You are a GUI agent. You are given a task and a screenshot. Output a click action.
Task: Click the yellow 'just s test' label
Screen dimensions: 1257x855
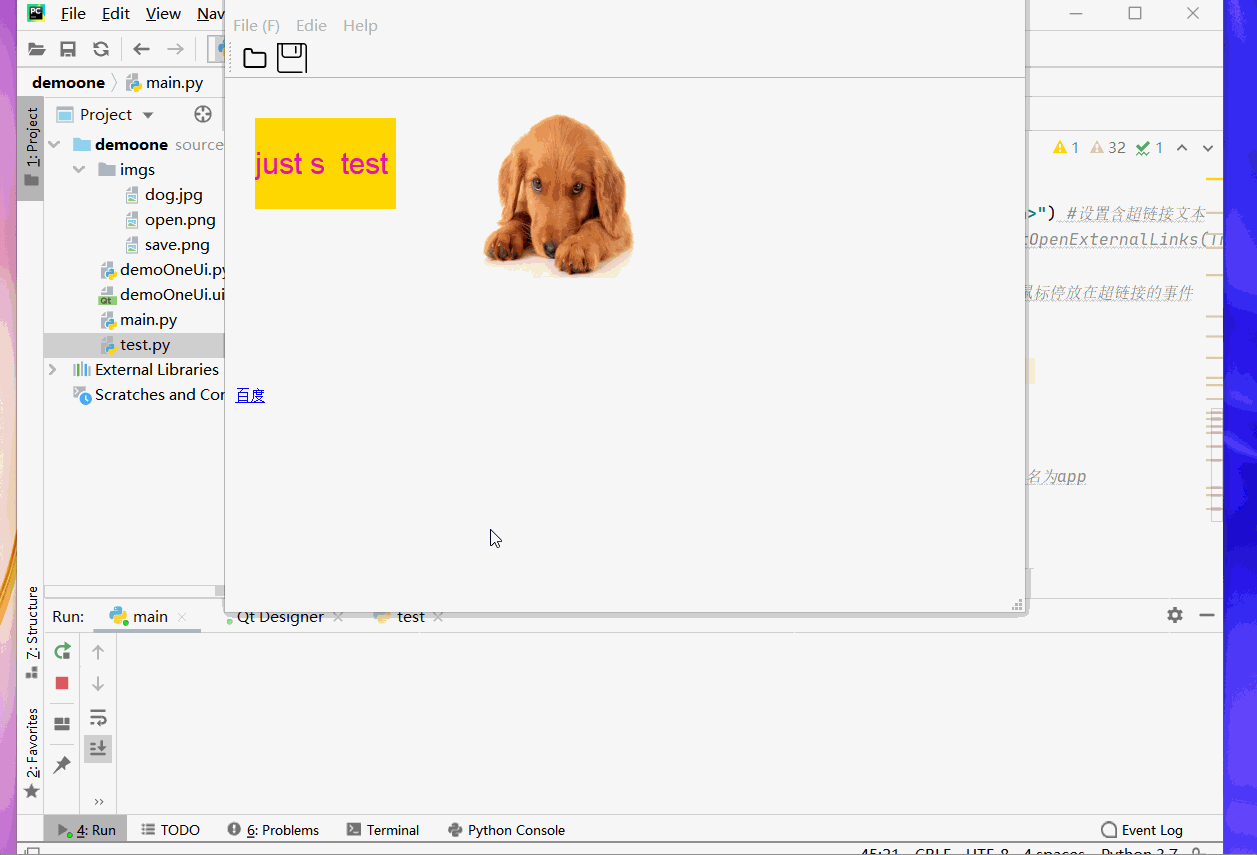(x=325, y=163)
